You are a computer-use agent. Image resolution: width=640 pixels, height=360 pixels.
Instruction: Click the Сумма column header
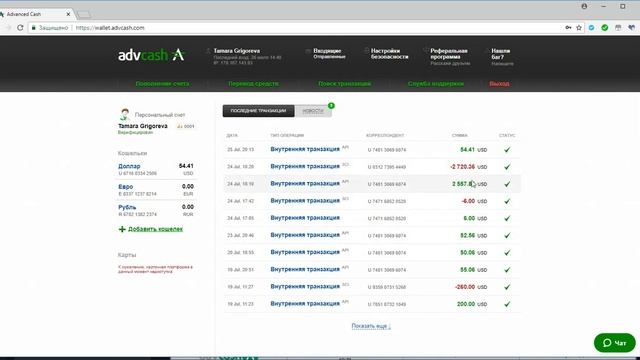[x=460, y=135]
